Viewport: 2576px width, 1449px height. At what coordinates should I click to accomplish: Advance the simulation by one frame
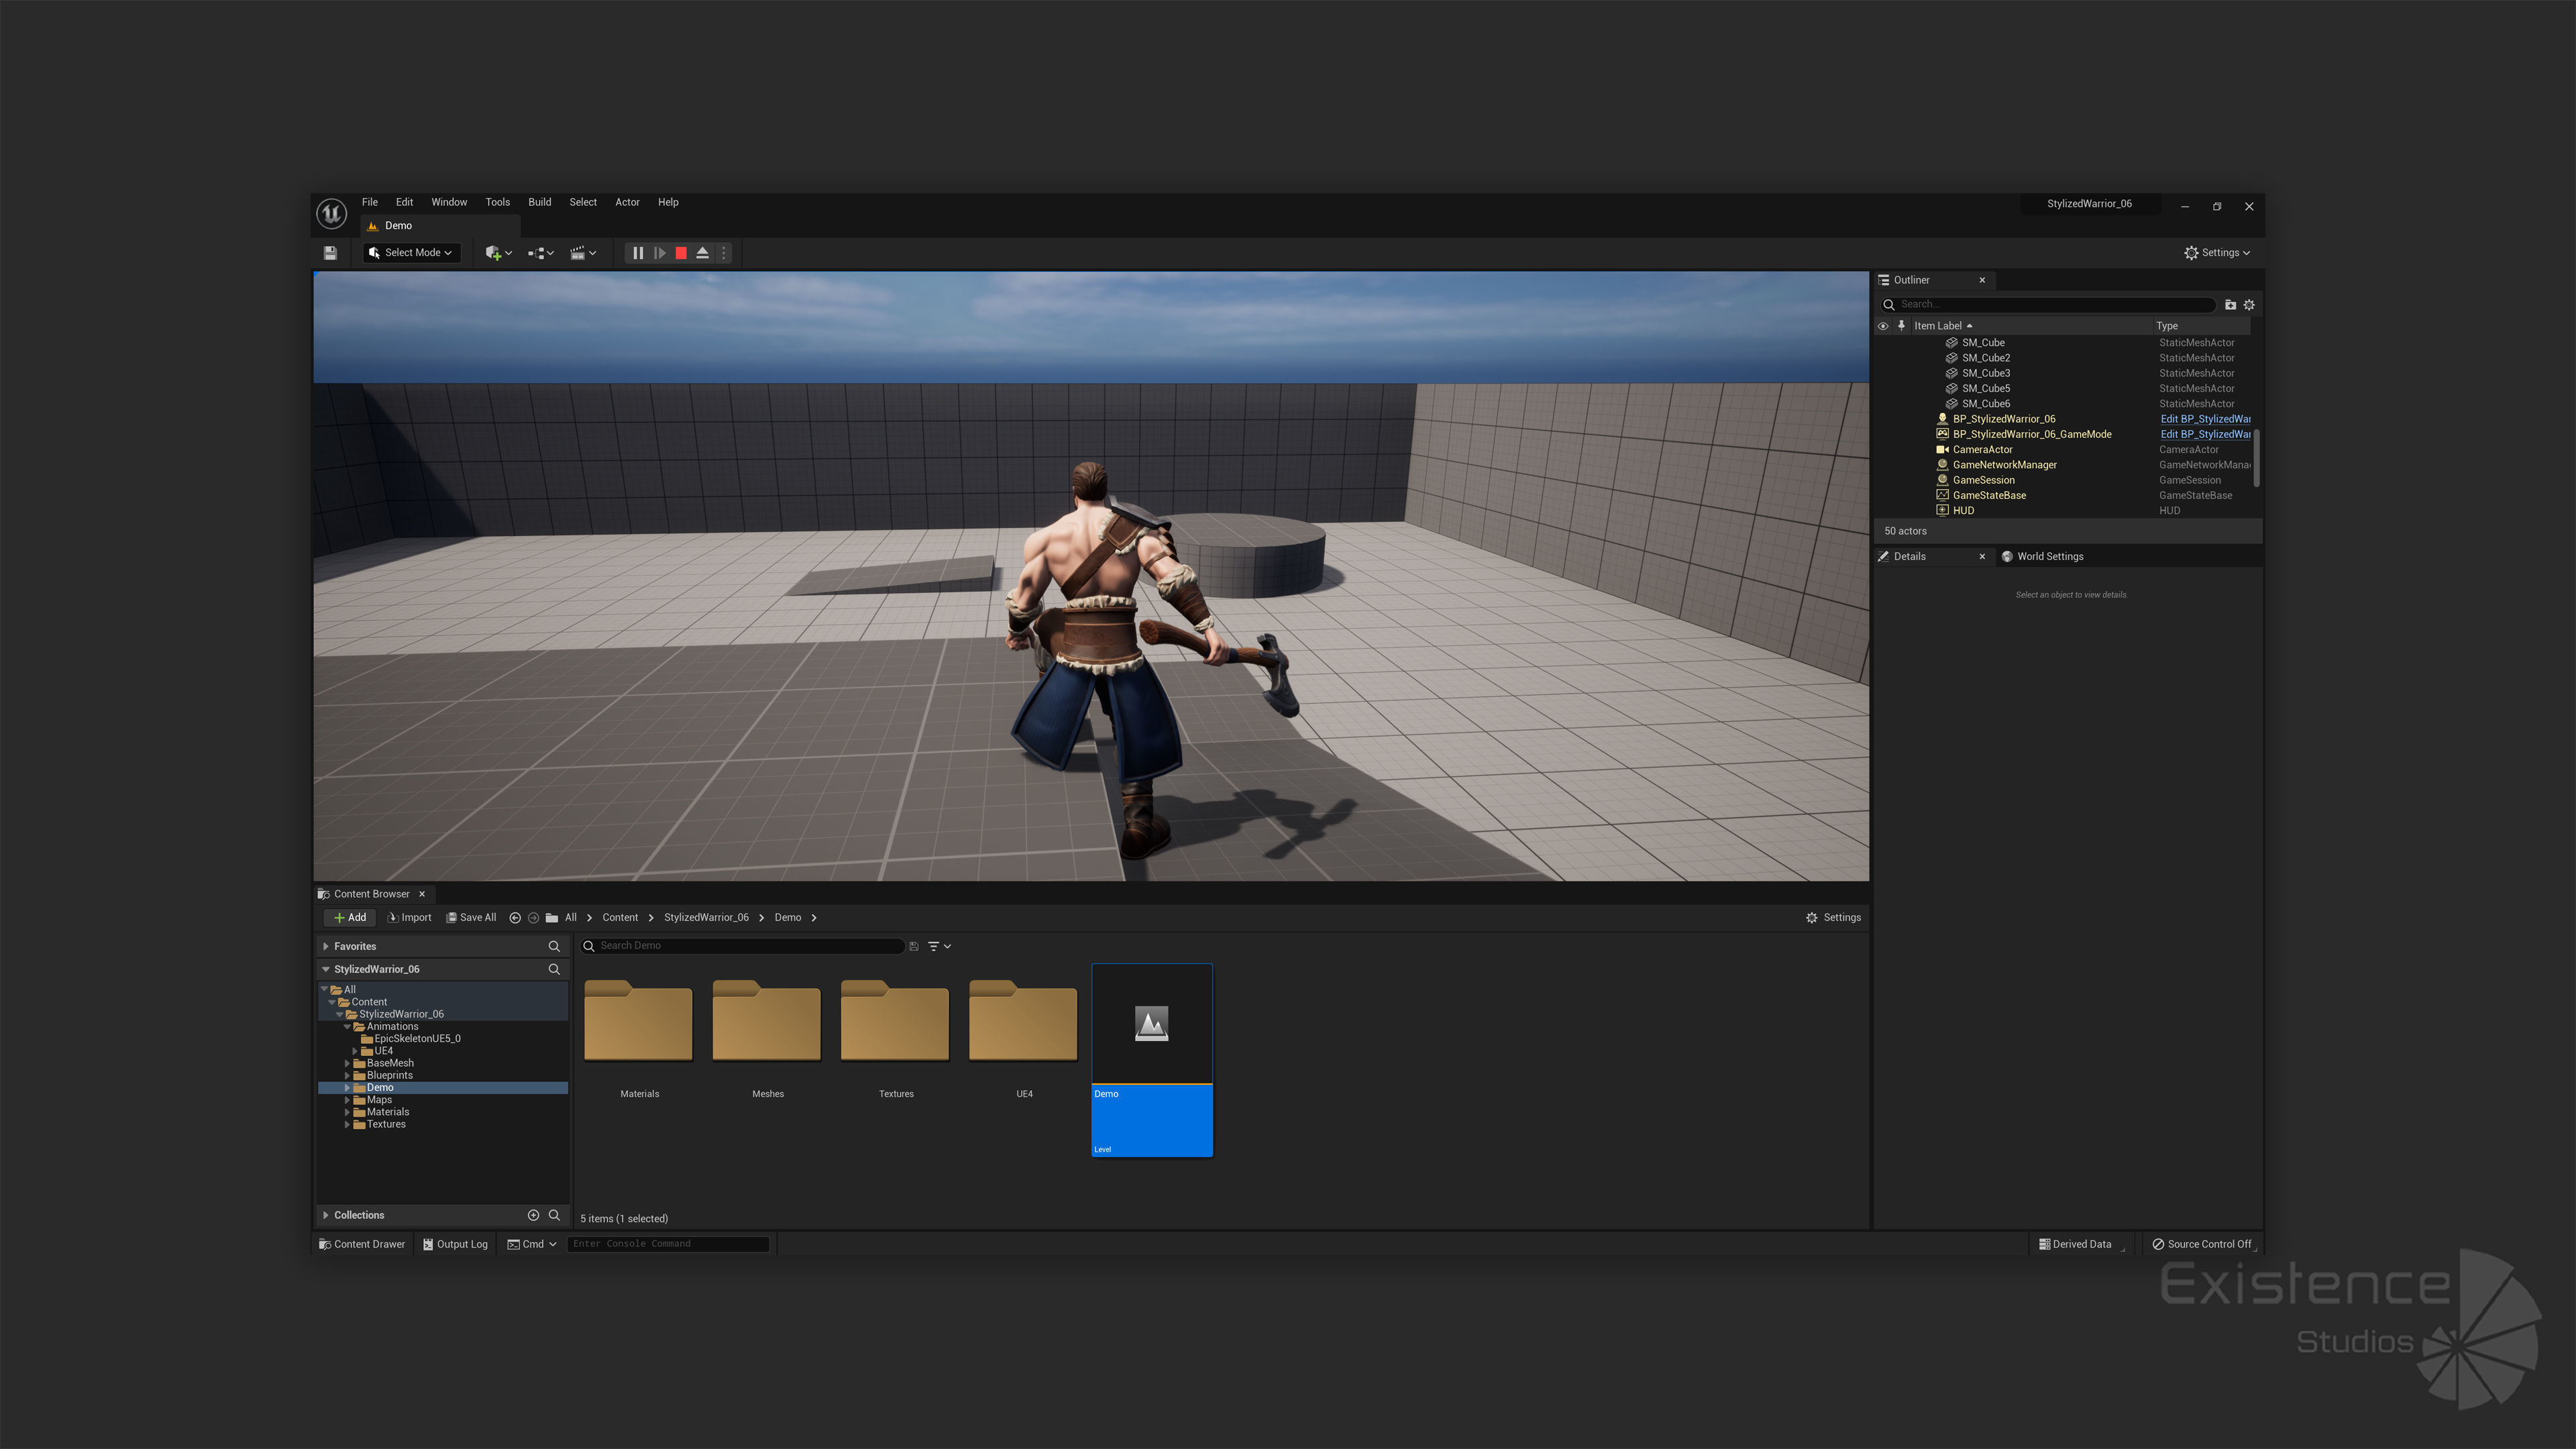660,253
